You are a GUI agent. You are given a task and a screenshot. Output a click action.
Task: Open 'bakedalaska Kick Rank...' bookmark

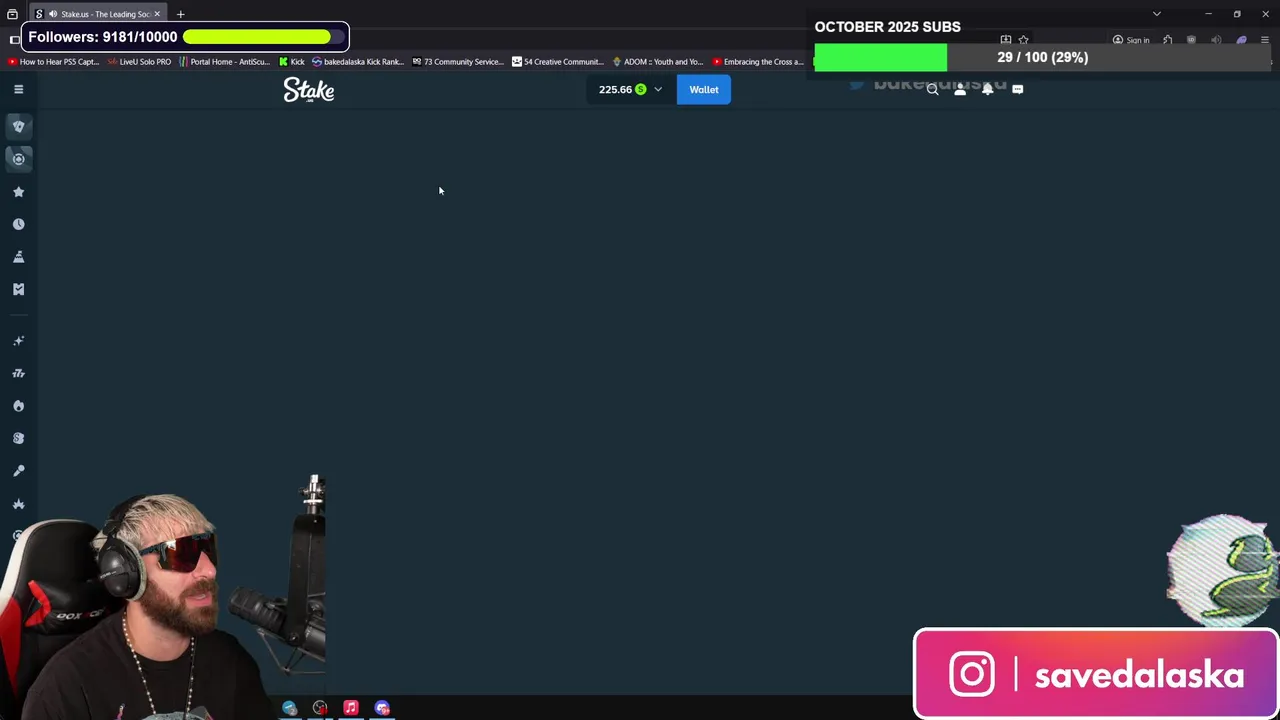[x=358, y=61]
